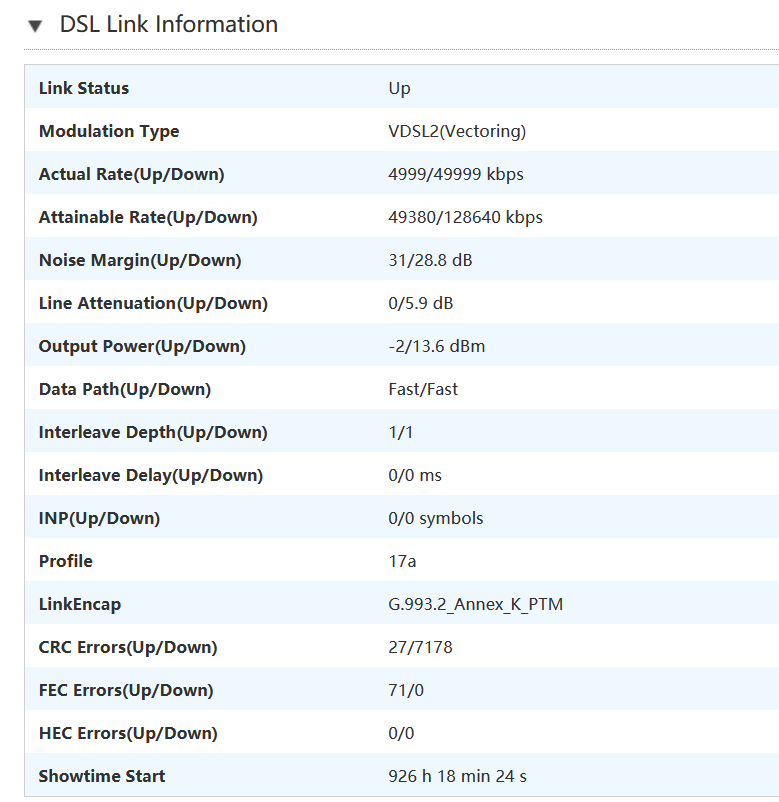
Task: Select the Fast/Fast value
Action: 423,389
